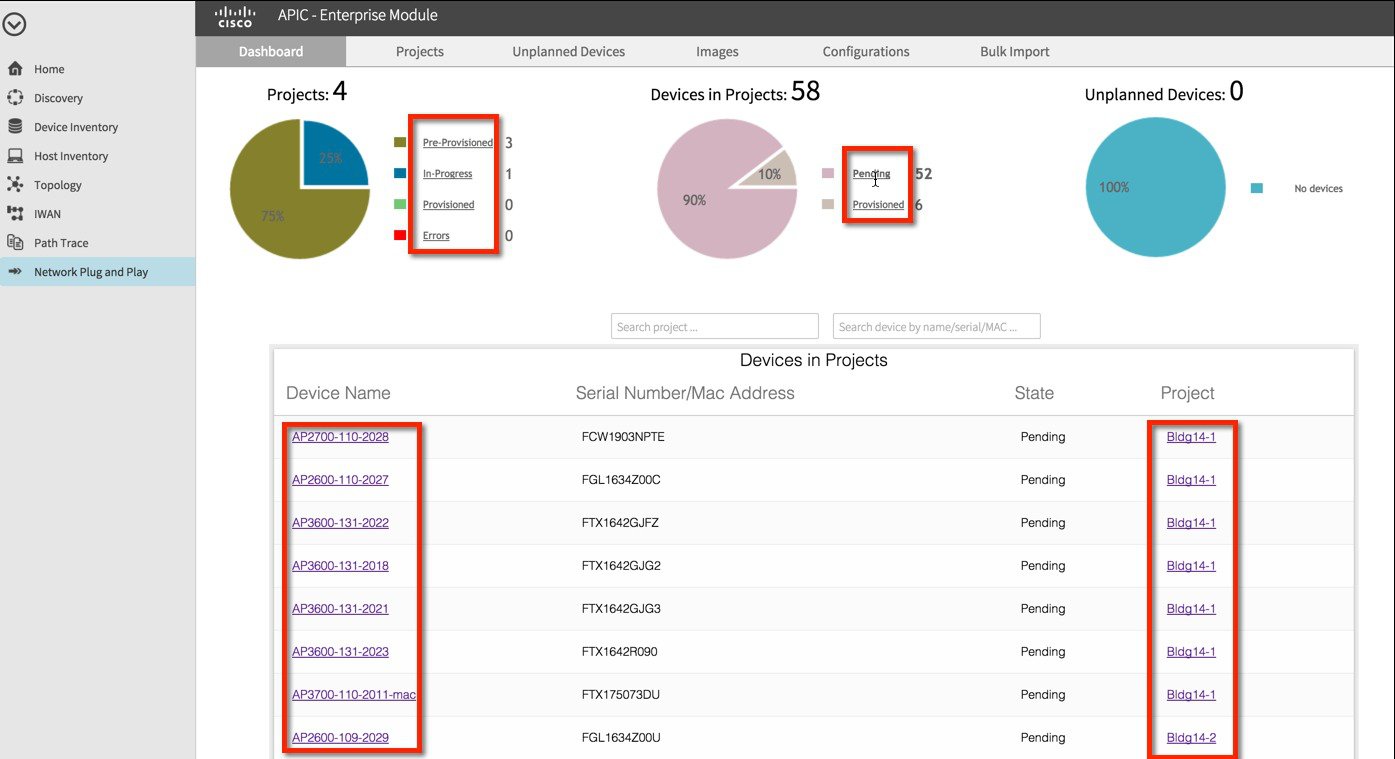
Task: Focus the Search device by name field
Action: pyautogui.click(x=937, y=326)
